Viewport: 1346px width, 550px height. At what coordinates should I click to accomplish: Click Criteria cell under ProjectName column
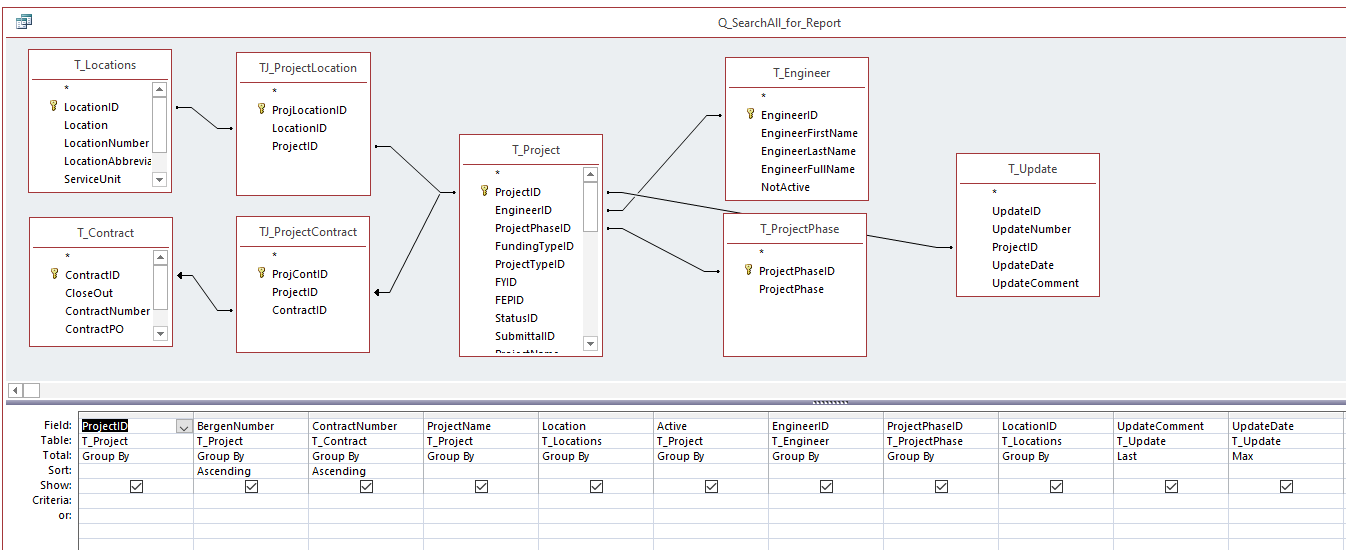[481, 500]
